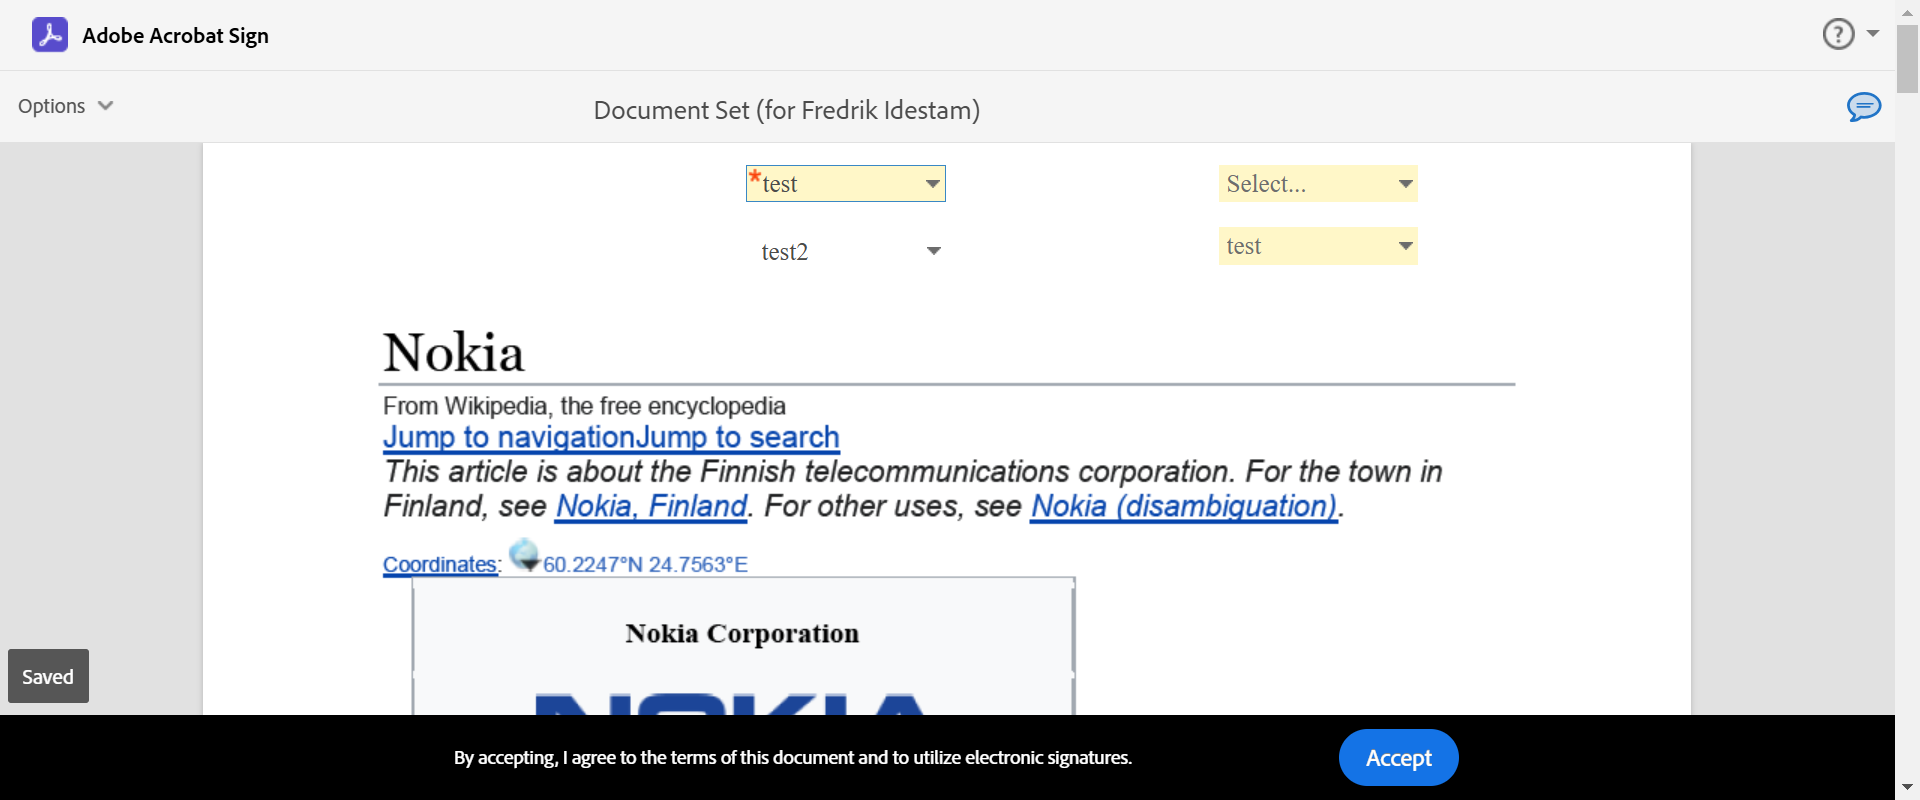
Task: Open the Nokia (disambiguation) link
Action: (x=1184, y=507)
